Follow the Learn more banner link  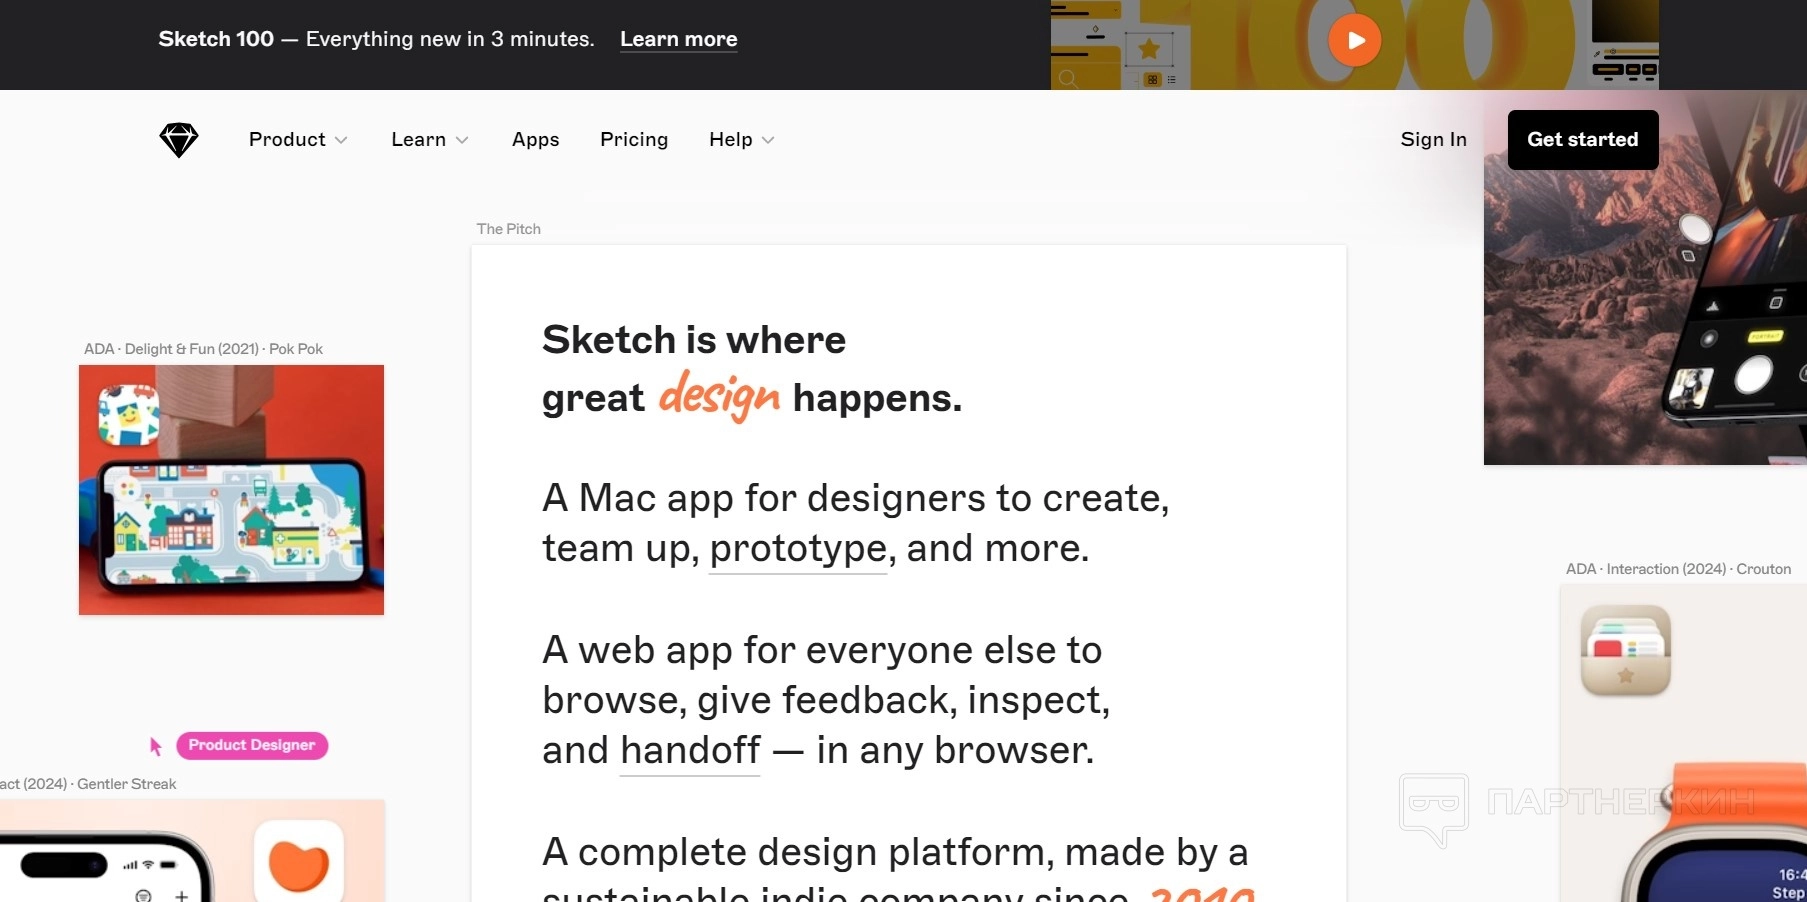pyautogui.click(x=679, y=39)
